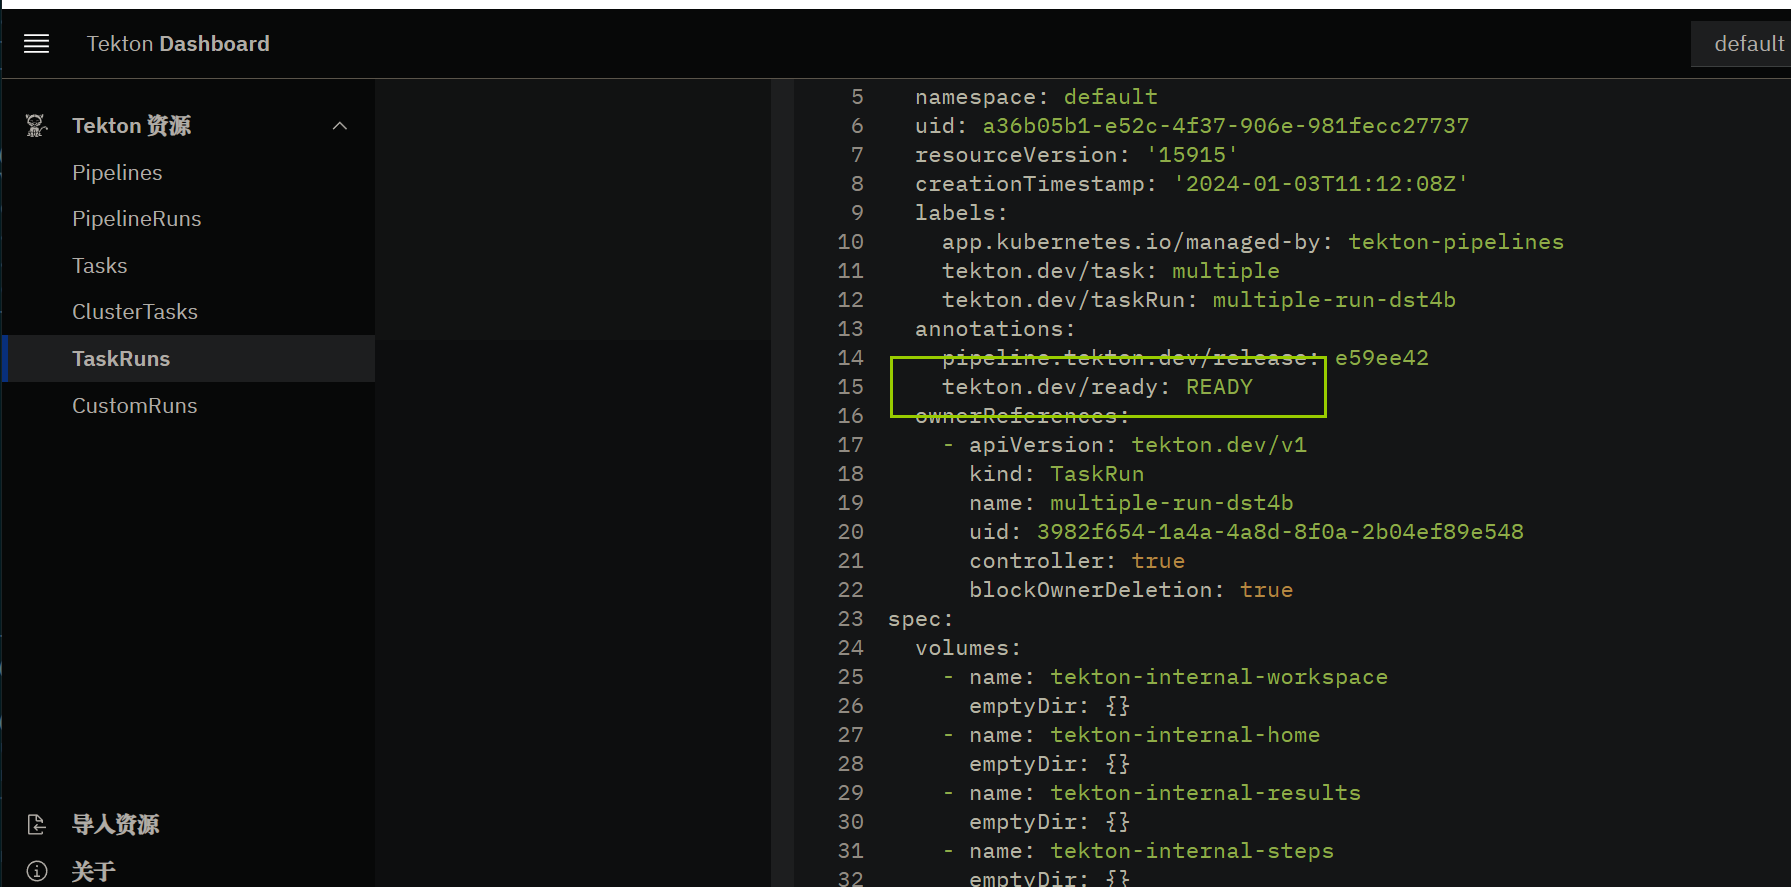Viewport: 1791px width, 887px height.
Task: Click the volumes: key on line 24
Action: [x=968, y=648]
